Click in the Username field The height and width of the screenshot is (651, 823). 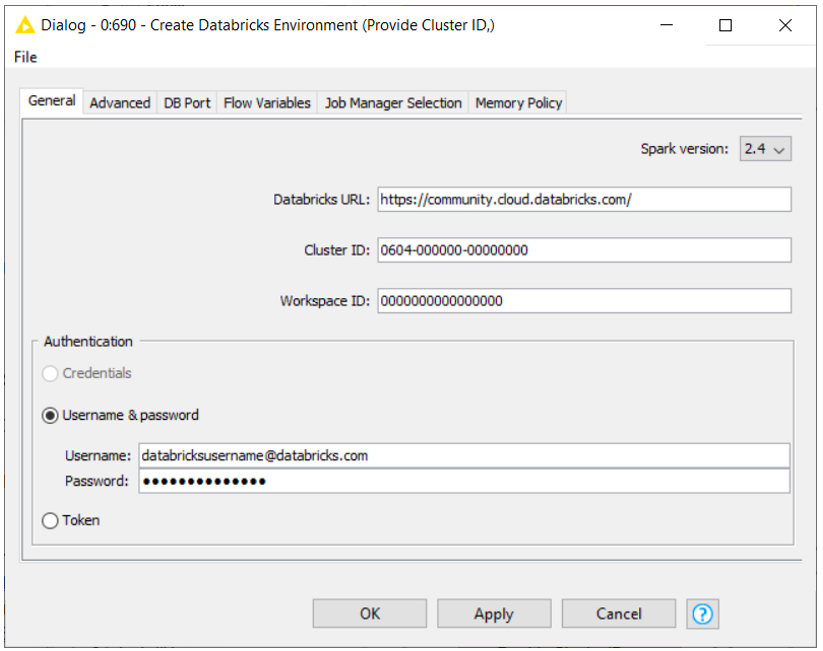464,455
